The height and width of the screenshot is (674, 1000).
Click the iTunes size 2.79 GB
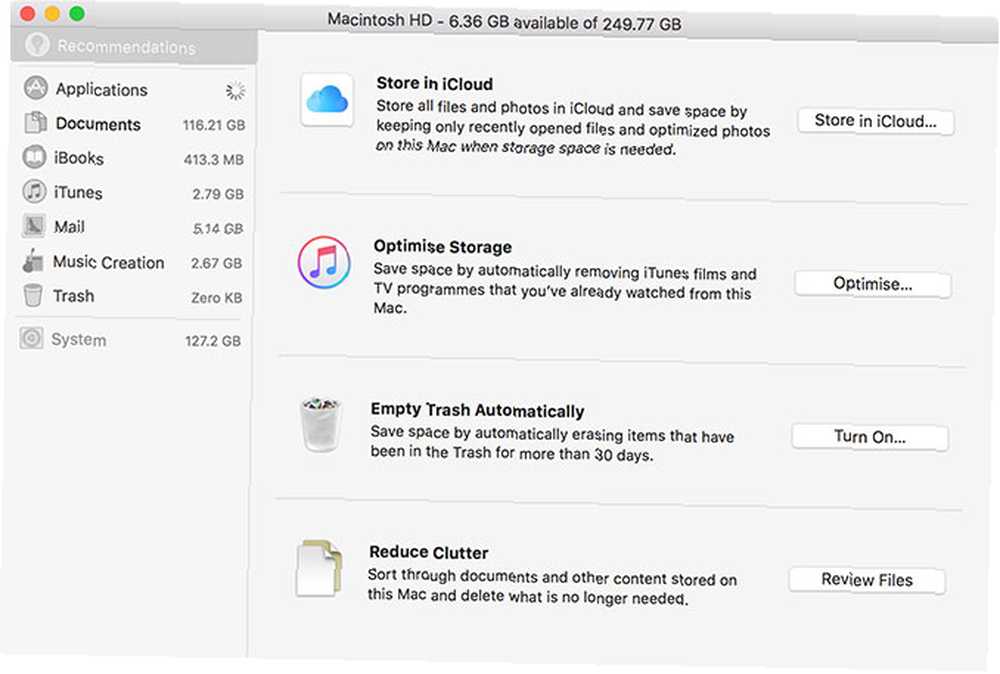click(218, 194)
